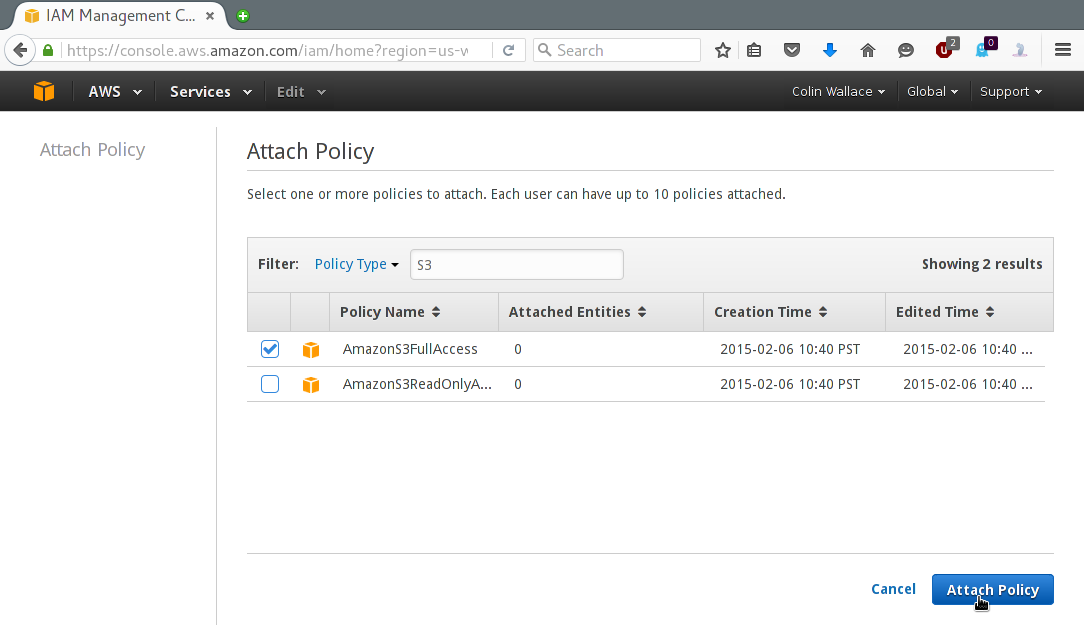Close the IAM Management Console tab

click(209, 15)
